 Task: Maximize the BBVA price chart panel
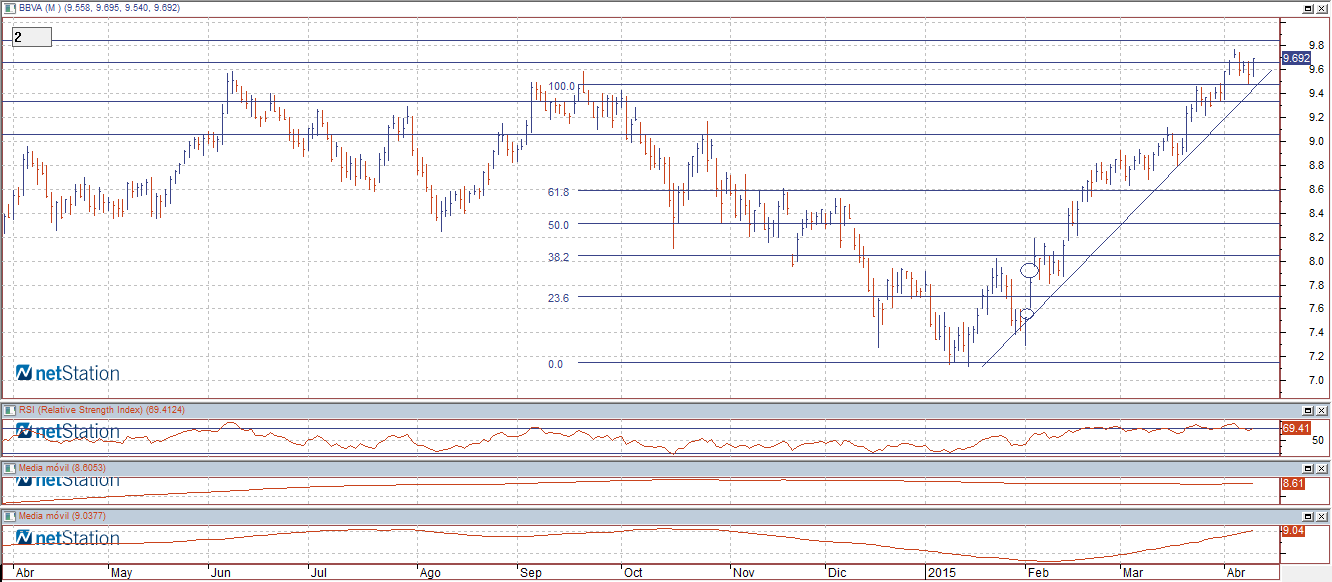pos(1307,7)
